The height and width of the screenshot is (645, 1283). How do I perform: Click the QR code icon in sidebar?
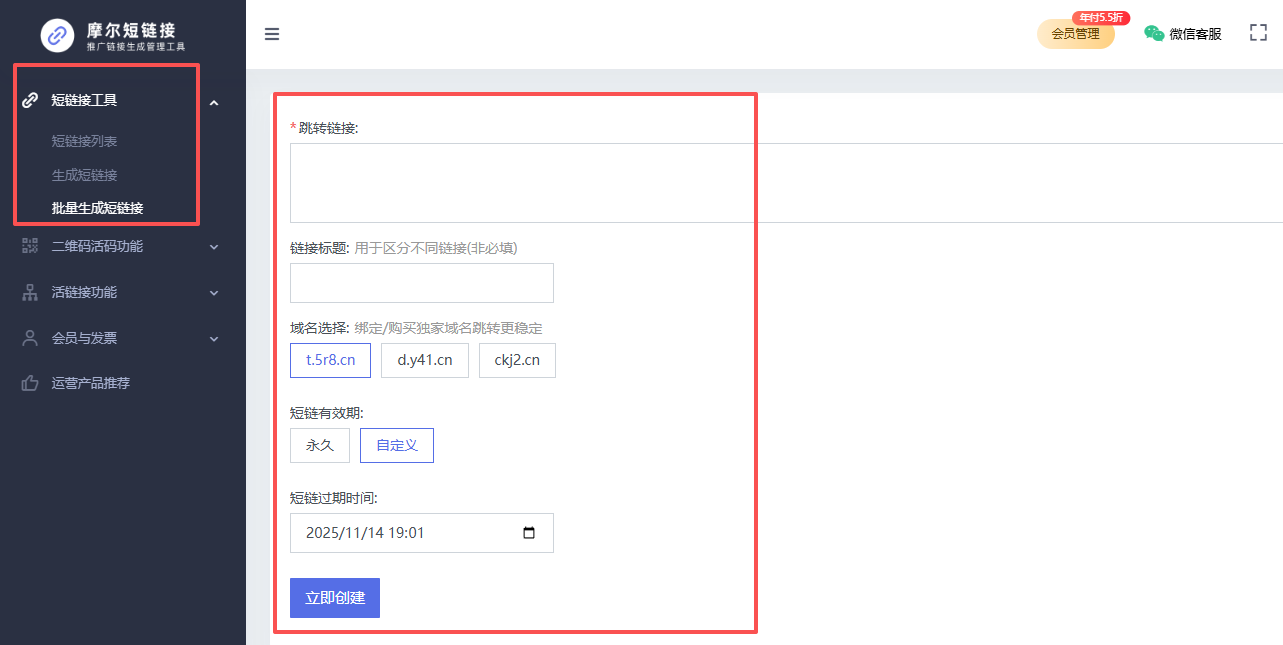coord(30,246)
